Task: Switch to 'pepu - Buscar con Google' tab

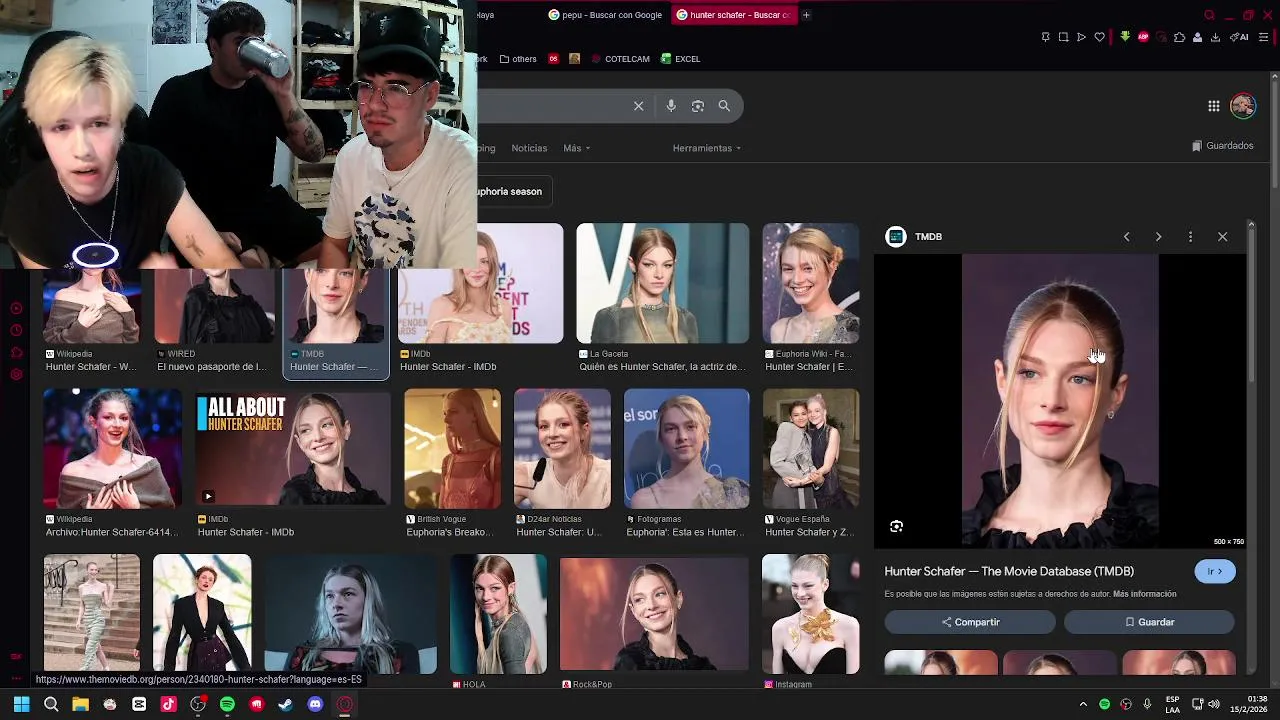Action: point(605,15)
